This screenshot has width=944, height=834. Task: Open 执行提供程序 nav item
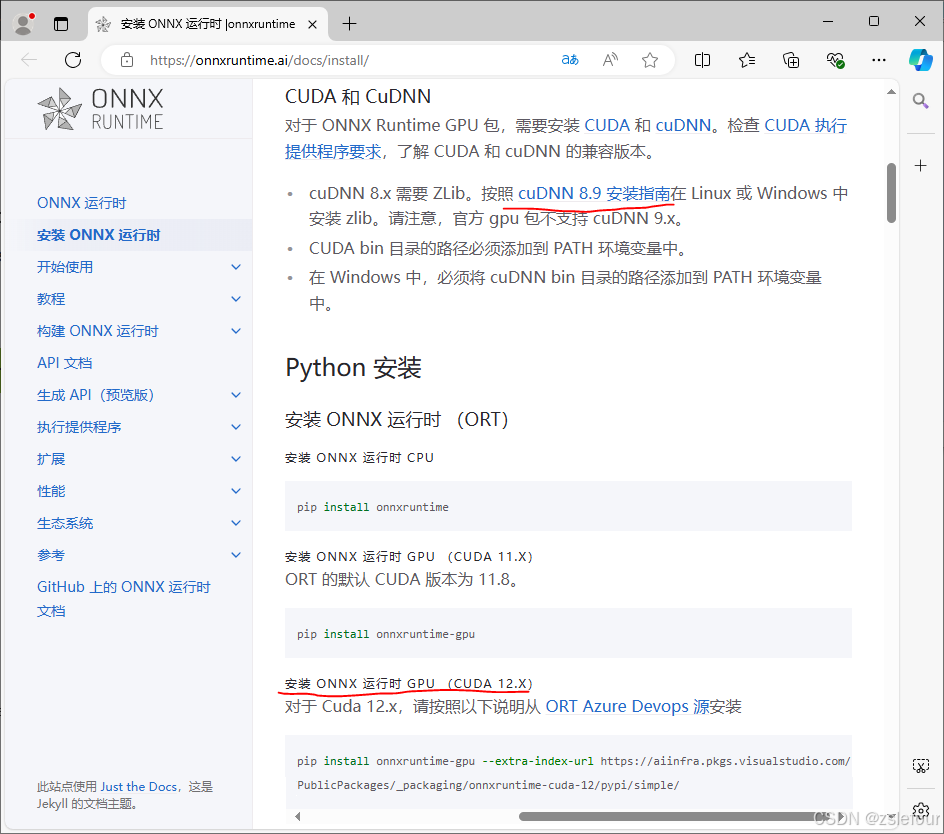pos(79,427)
